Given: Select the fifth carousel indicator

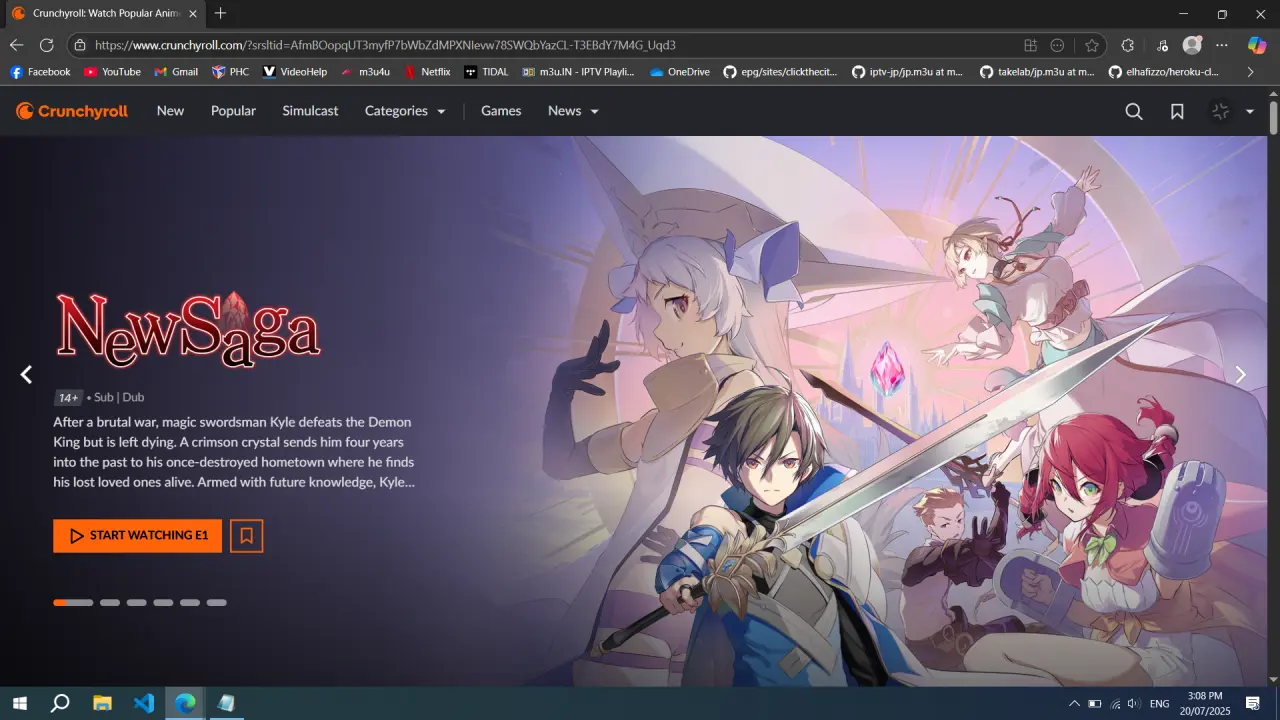Looking at the screenshot, I should click(190, 603).
